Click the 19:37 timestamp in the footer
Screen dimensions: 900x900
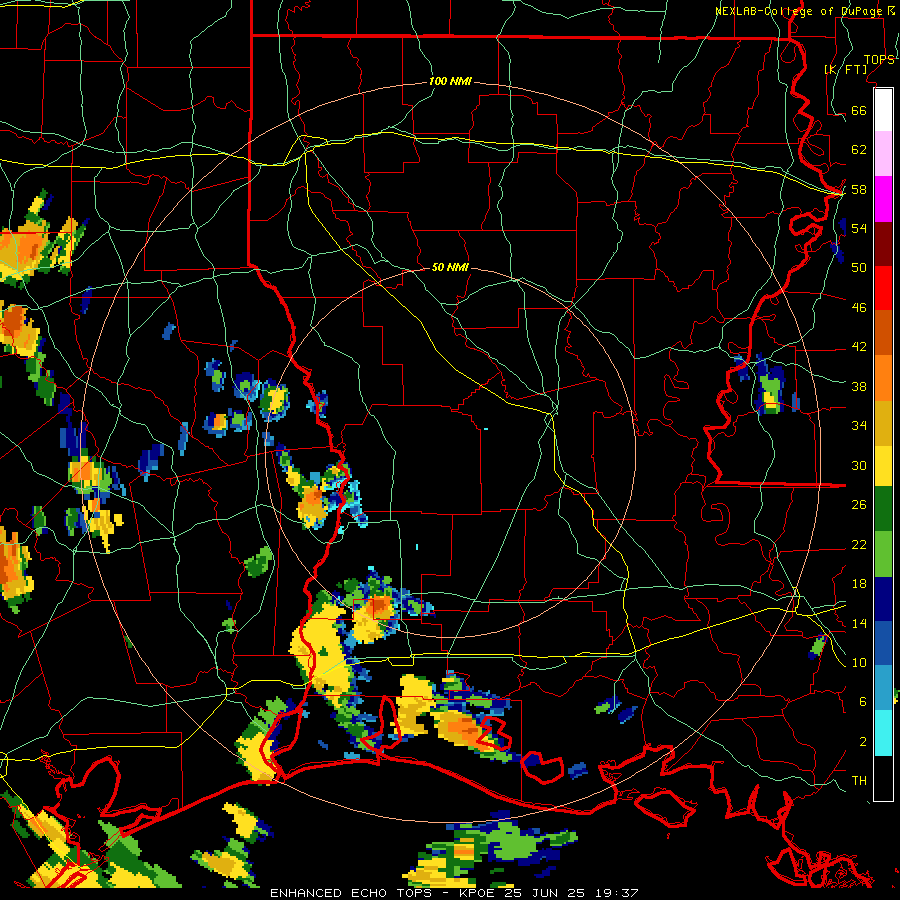pos(616,893)
